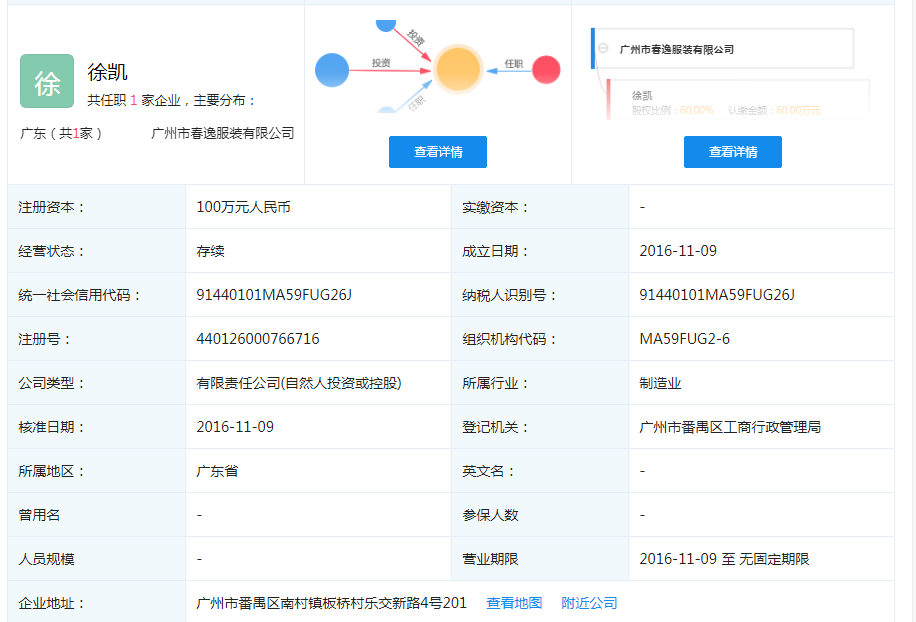Click the 纳税人识别号 value 91440101MA59FUG26J
Screen dimensions: 916x622
(717, 295)
